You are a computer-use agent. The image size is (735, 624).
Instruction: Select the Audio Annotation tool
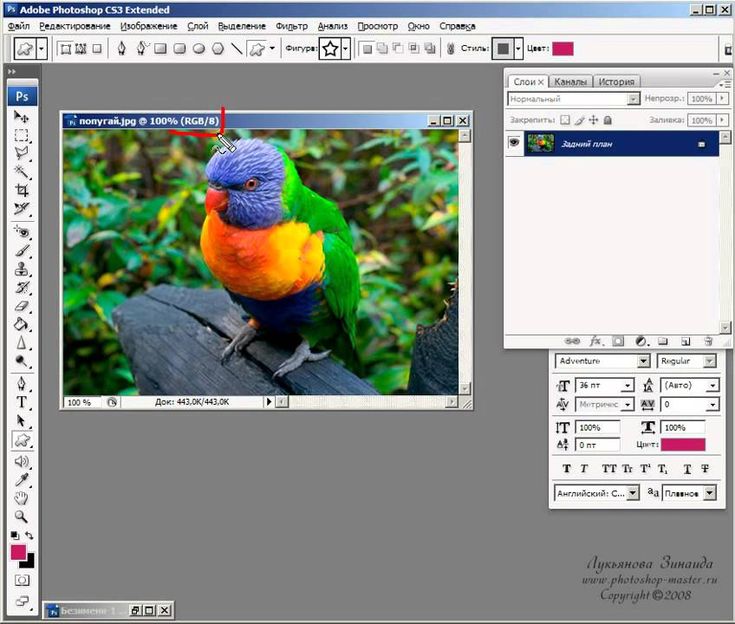pyautogui.click(x=21, y=461)
